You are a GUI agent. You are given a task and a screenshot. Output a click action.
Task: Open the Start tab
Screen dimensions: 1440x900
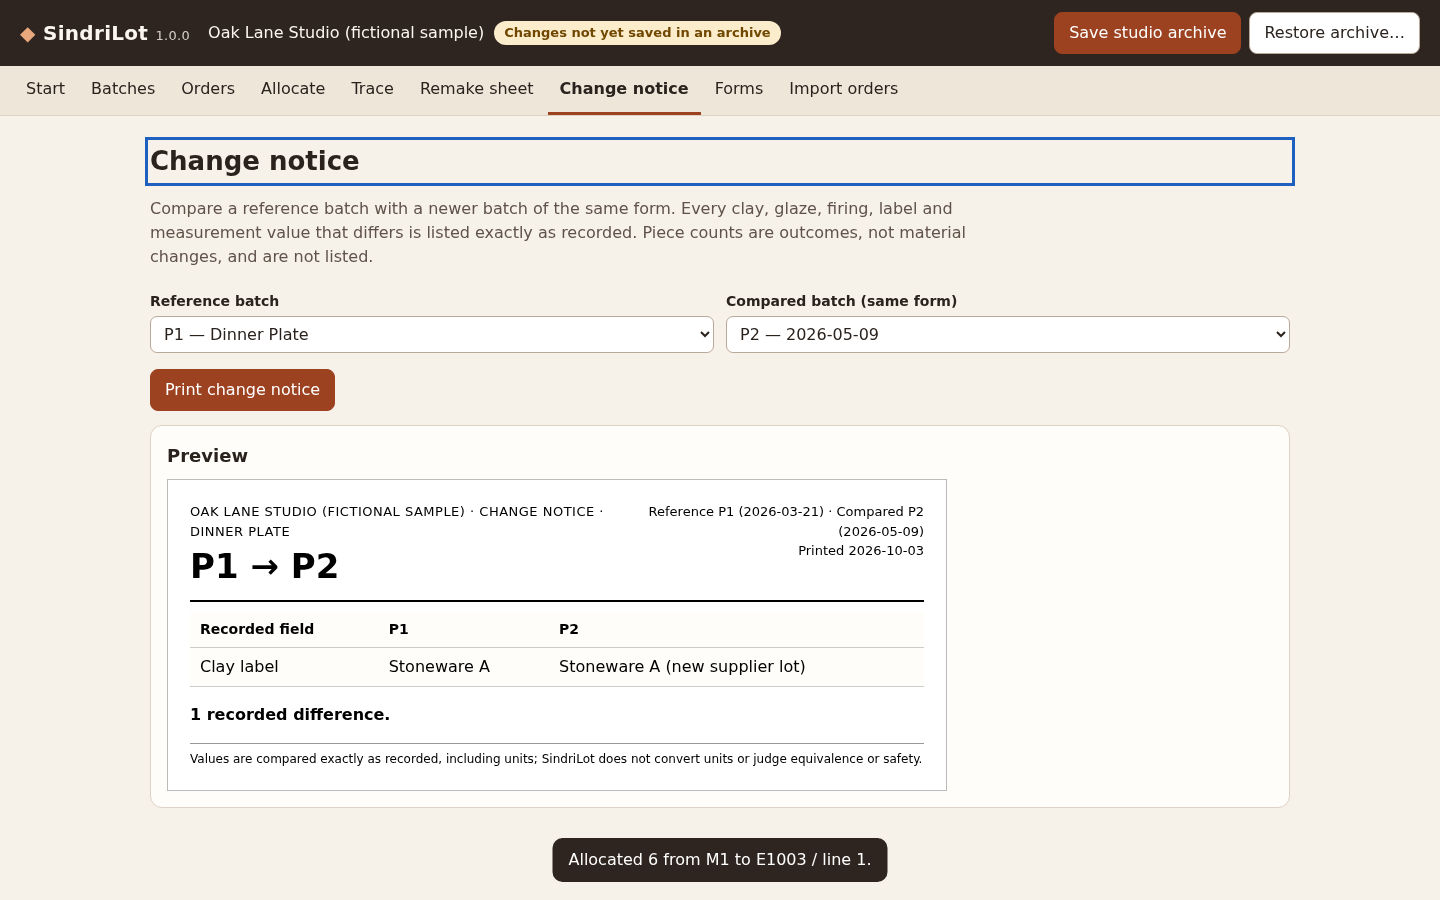(45, 89)
